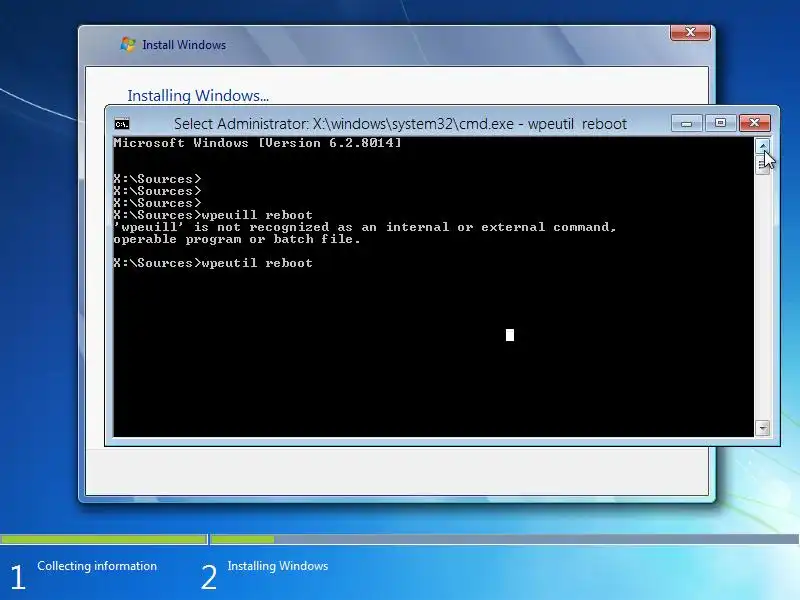Minimize the command prompt window
Screen dimensions: 800x600
click(x=686, y=123)
